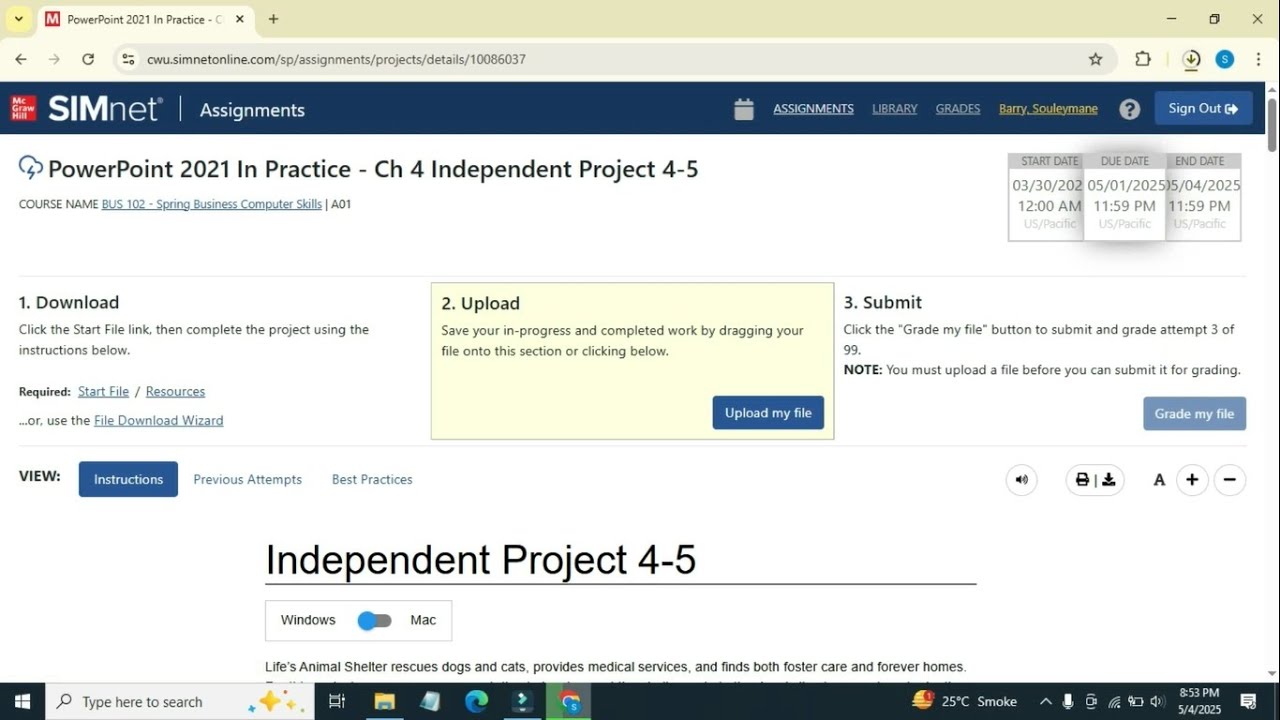The height and width of the screenshot is (720, 1280).
Task: Decrease text size with minus icon
Action: coord(1229,480)
